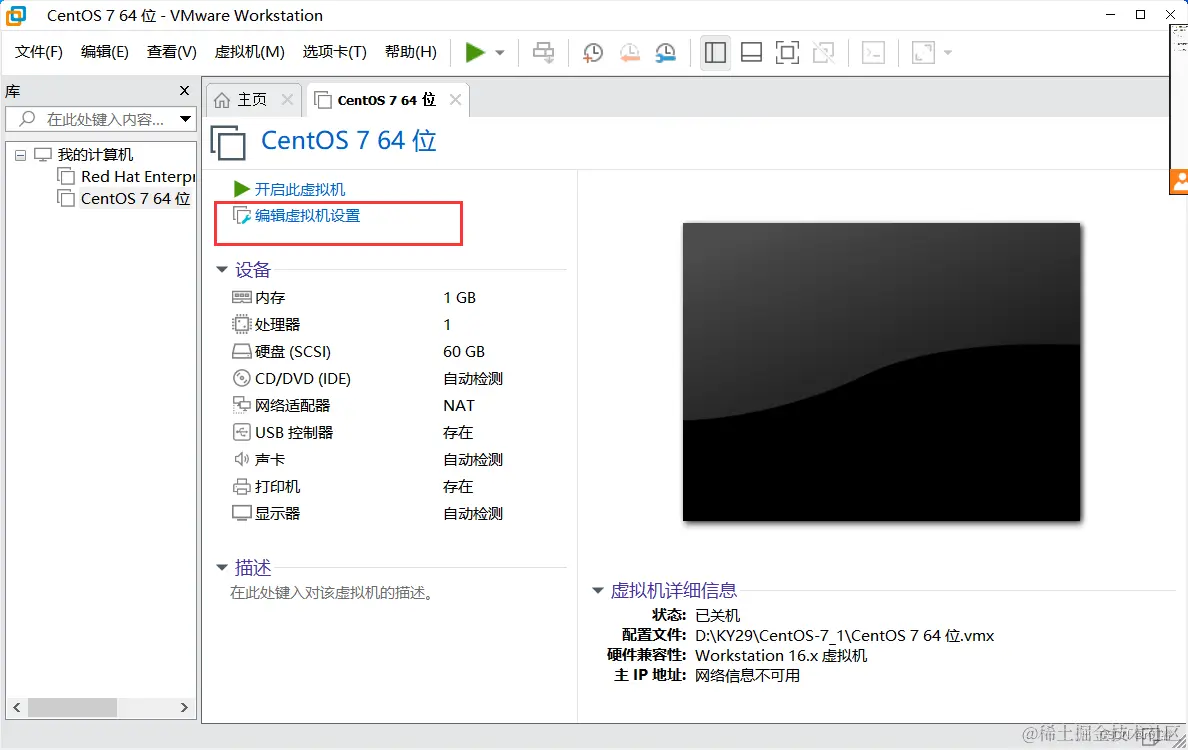The image size is (1188, 750).
Task: Click the VMware Workstation title bar logo
Action: (16, 15)
